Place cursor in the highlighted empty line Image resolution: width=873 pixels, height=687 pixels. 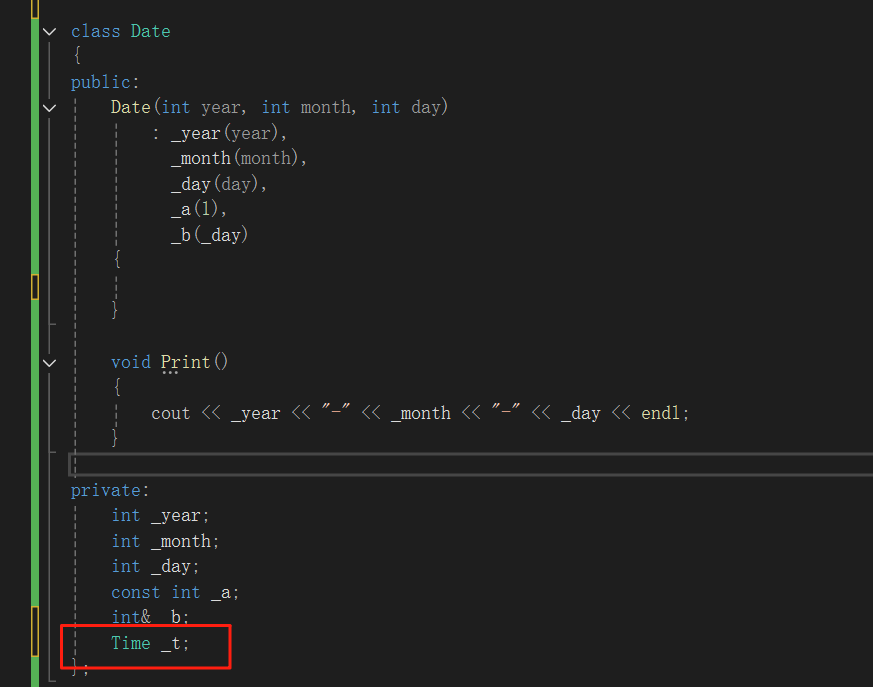coord(471,465)
